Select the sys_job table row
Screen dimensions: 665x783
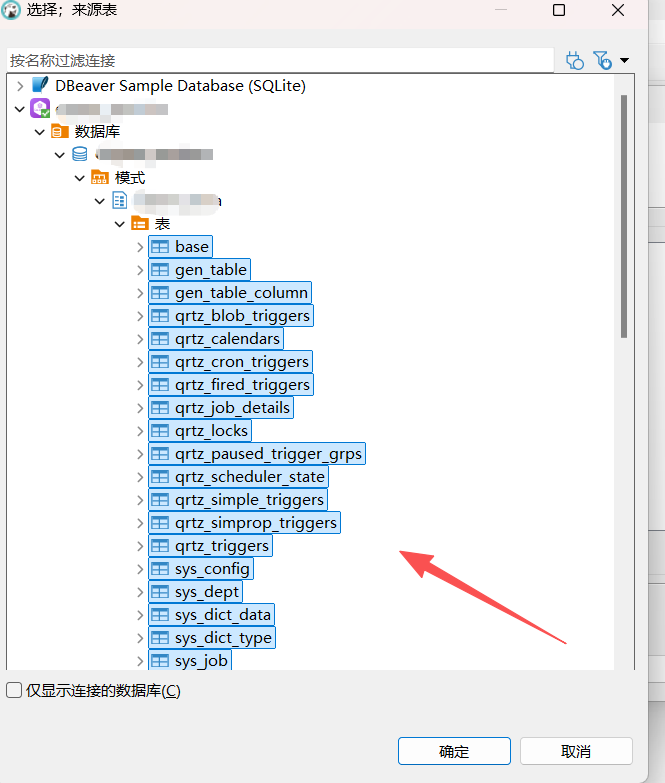190,660
